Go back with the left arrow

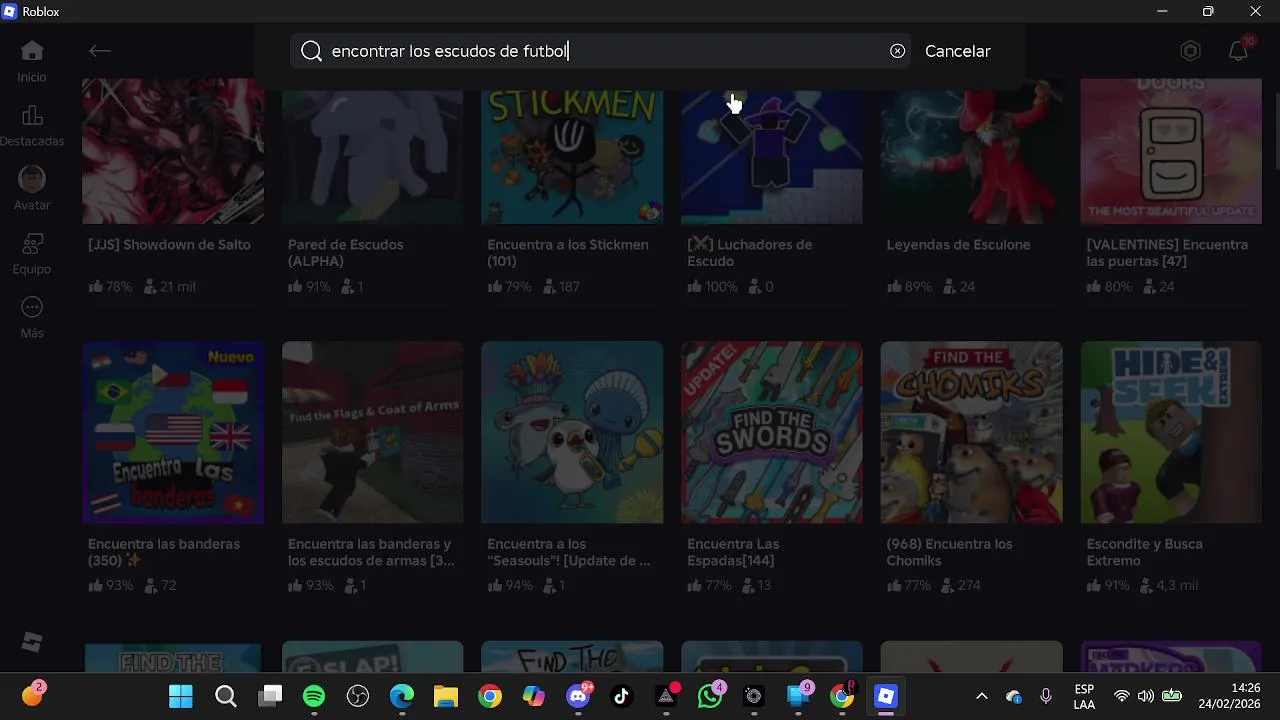coord(99,51)
